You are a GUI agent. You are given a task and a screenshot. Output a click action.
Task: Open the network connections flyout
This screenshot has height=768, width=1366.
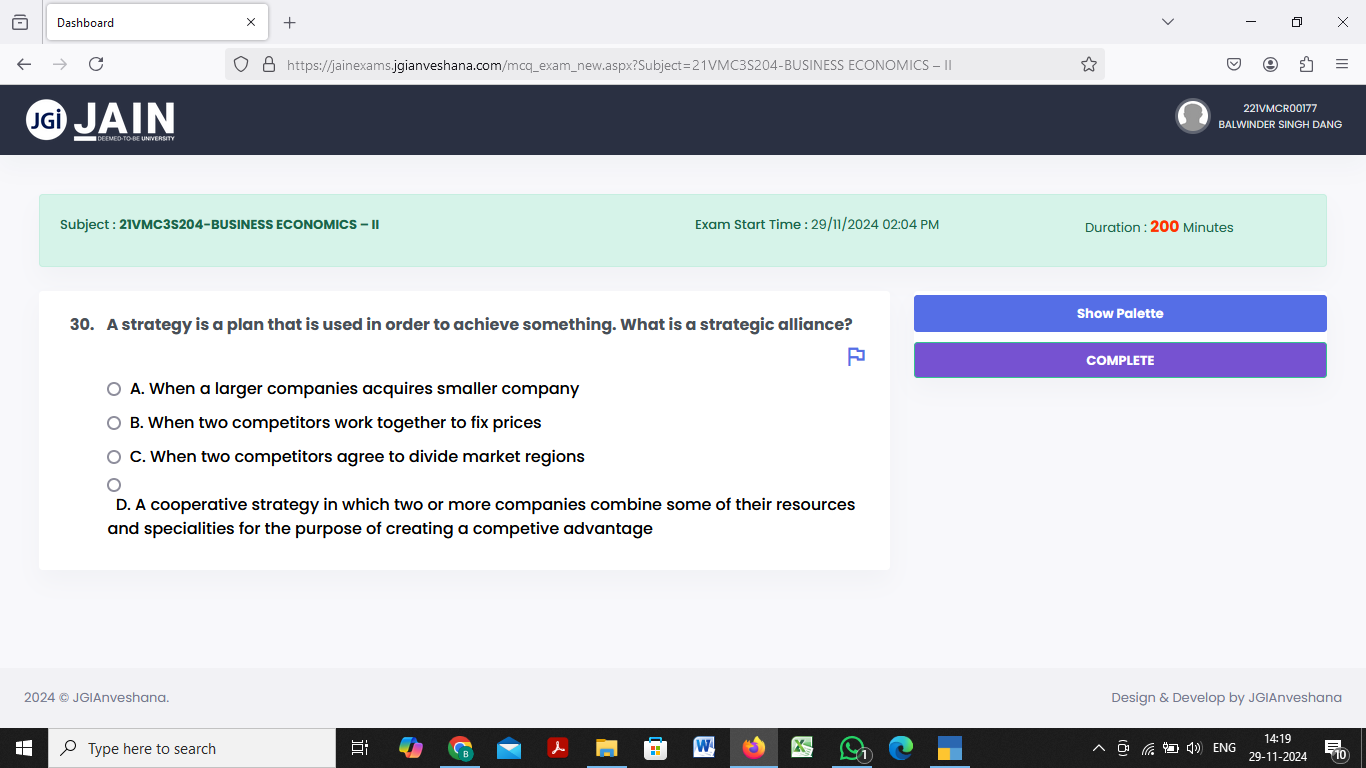[x=1148, y=747]
